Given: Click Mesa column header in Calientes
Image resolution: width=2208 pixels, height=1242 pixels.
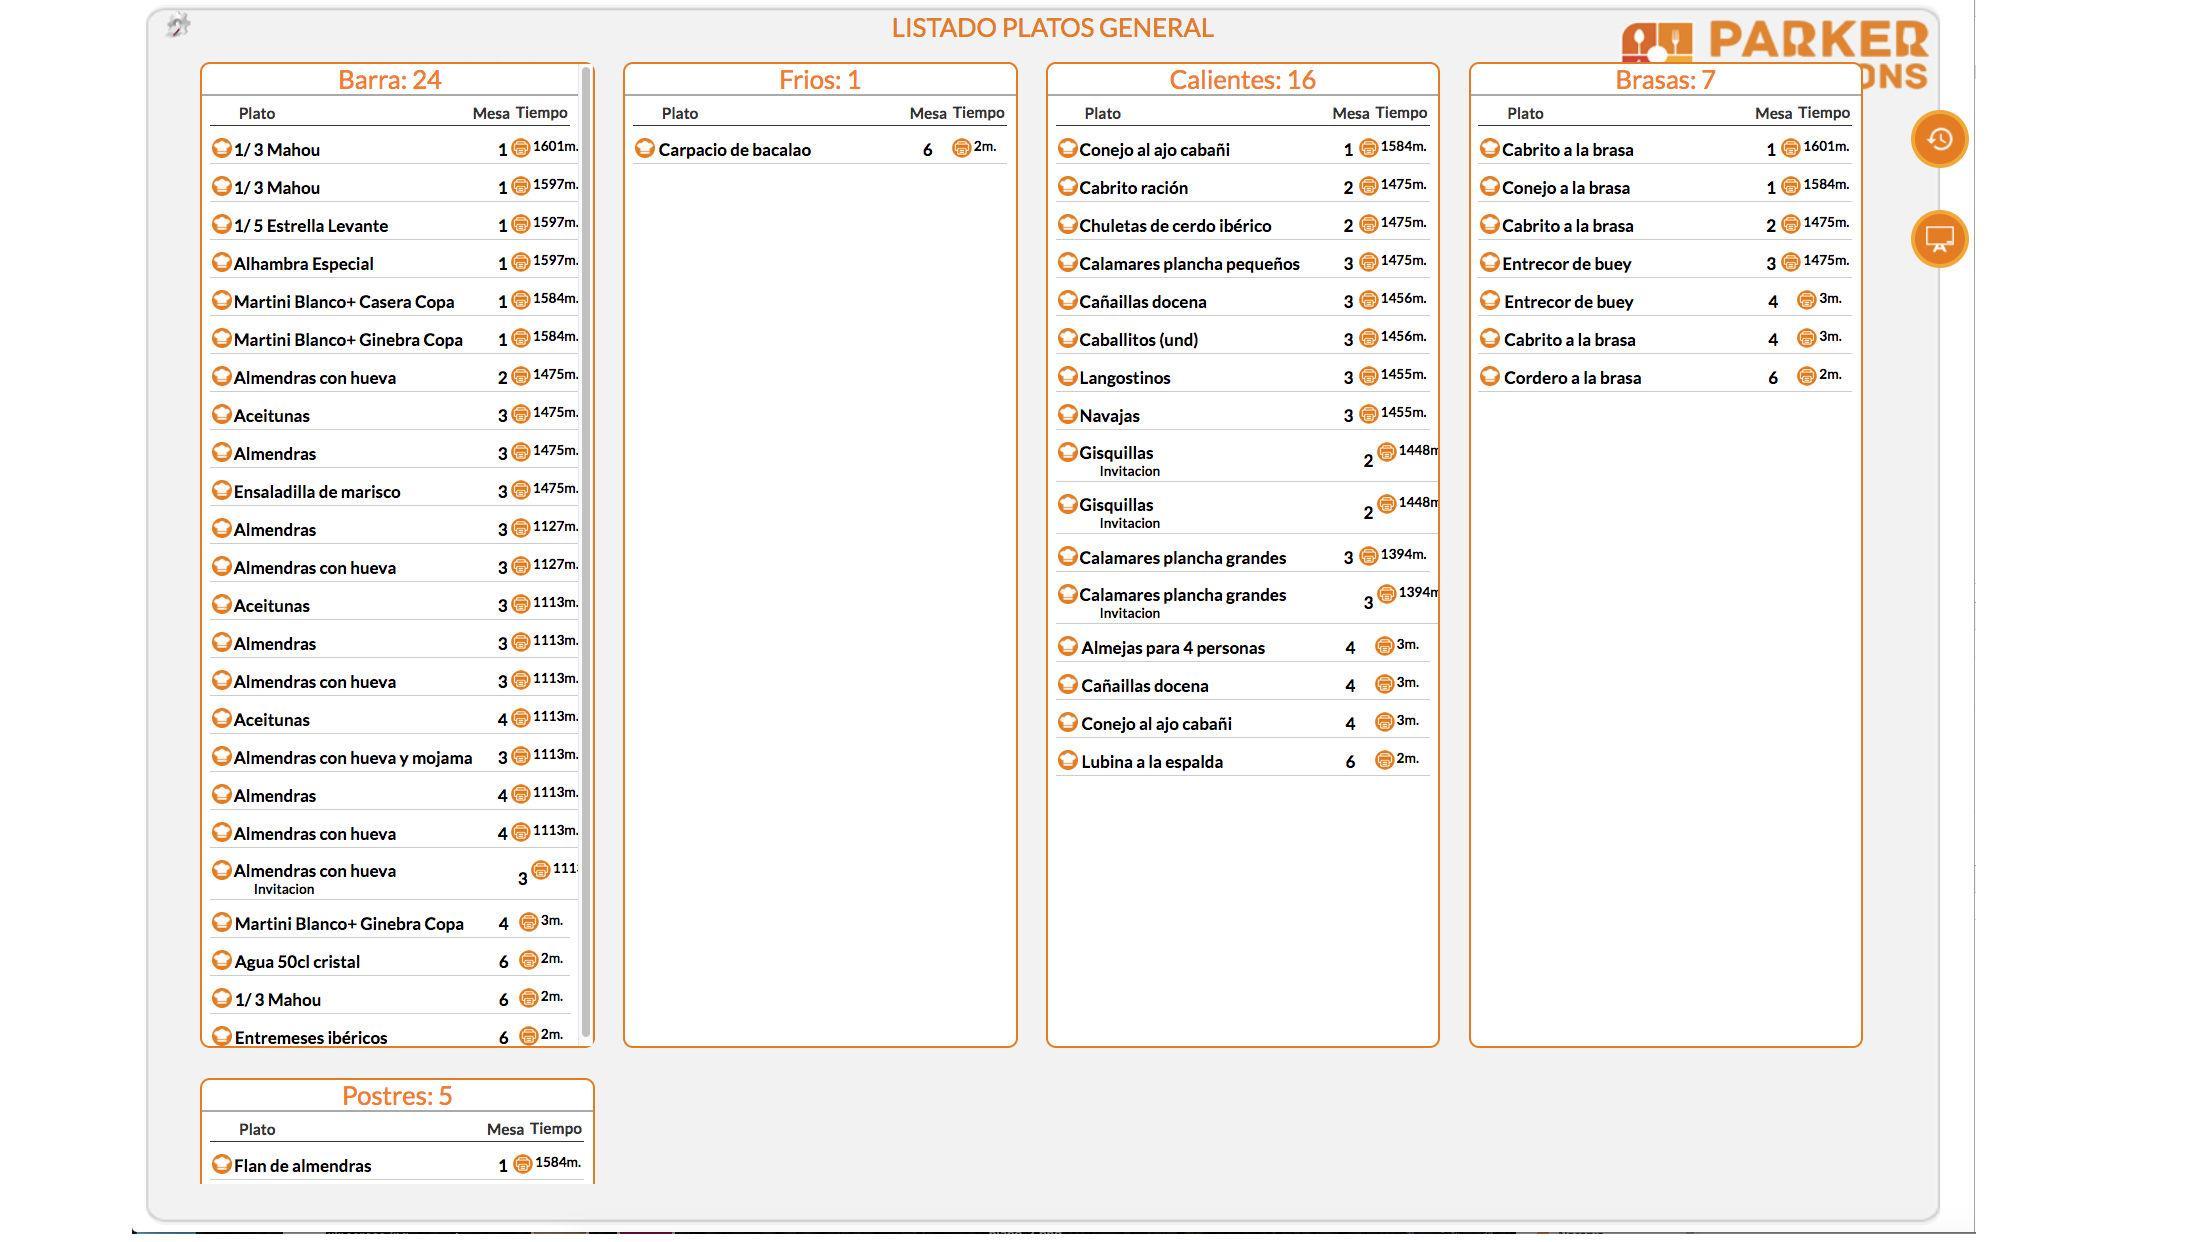Looking at the screenshot, I should click(1350, 114).
